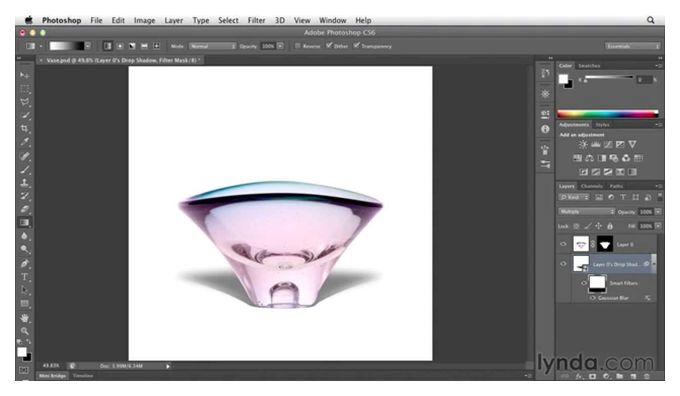Choose the Diamond Gradient style button
Screen dimensions: 680x396
tap(157, 46)
